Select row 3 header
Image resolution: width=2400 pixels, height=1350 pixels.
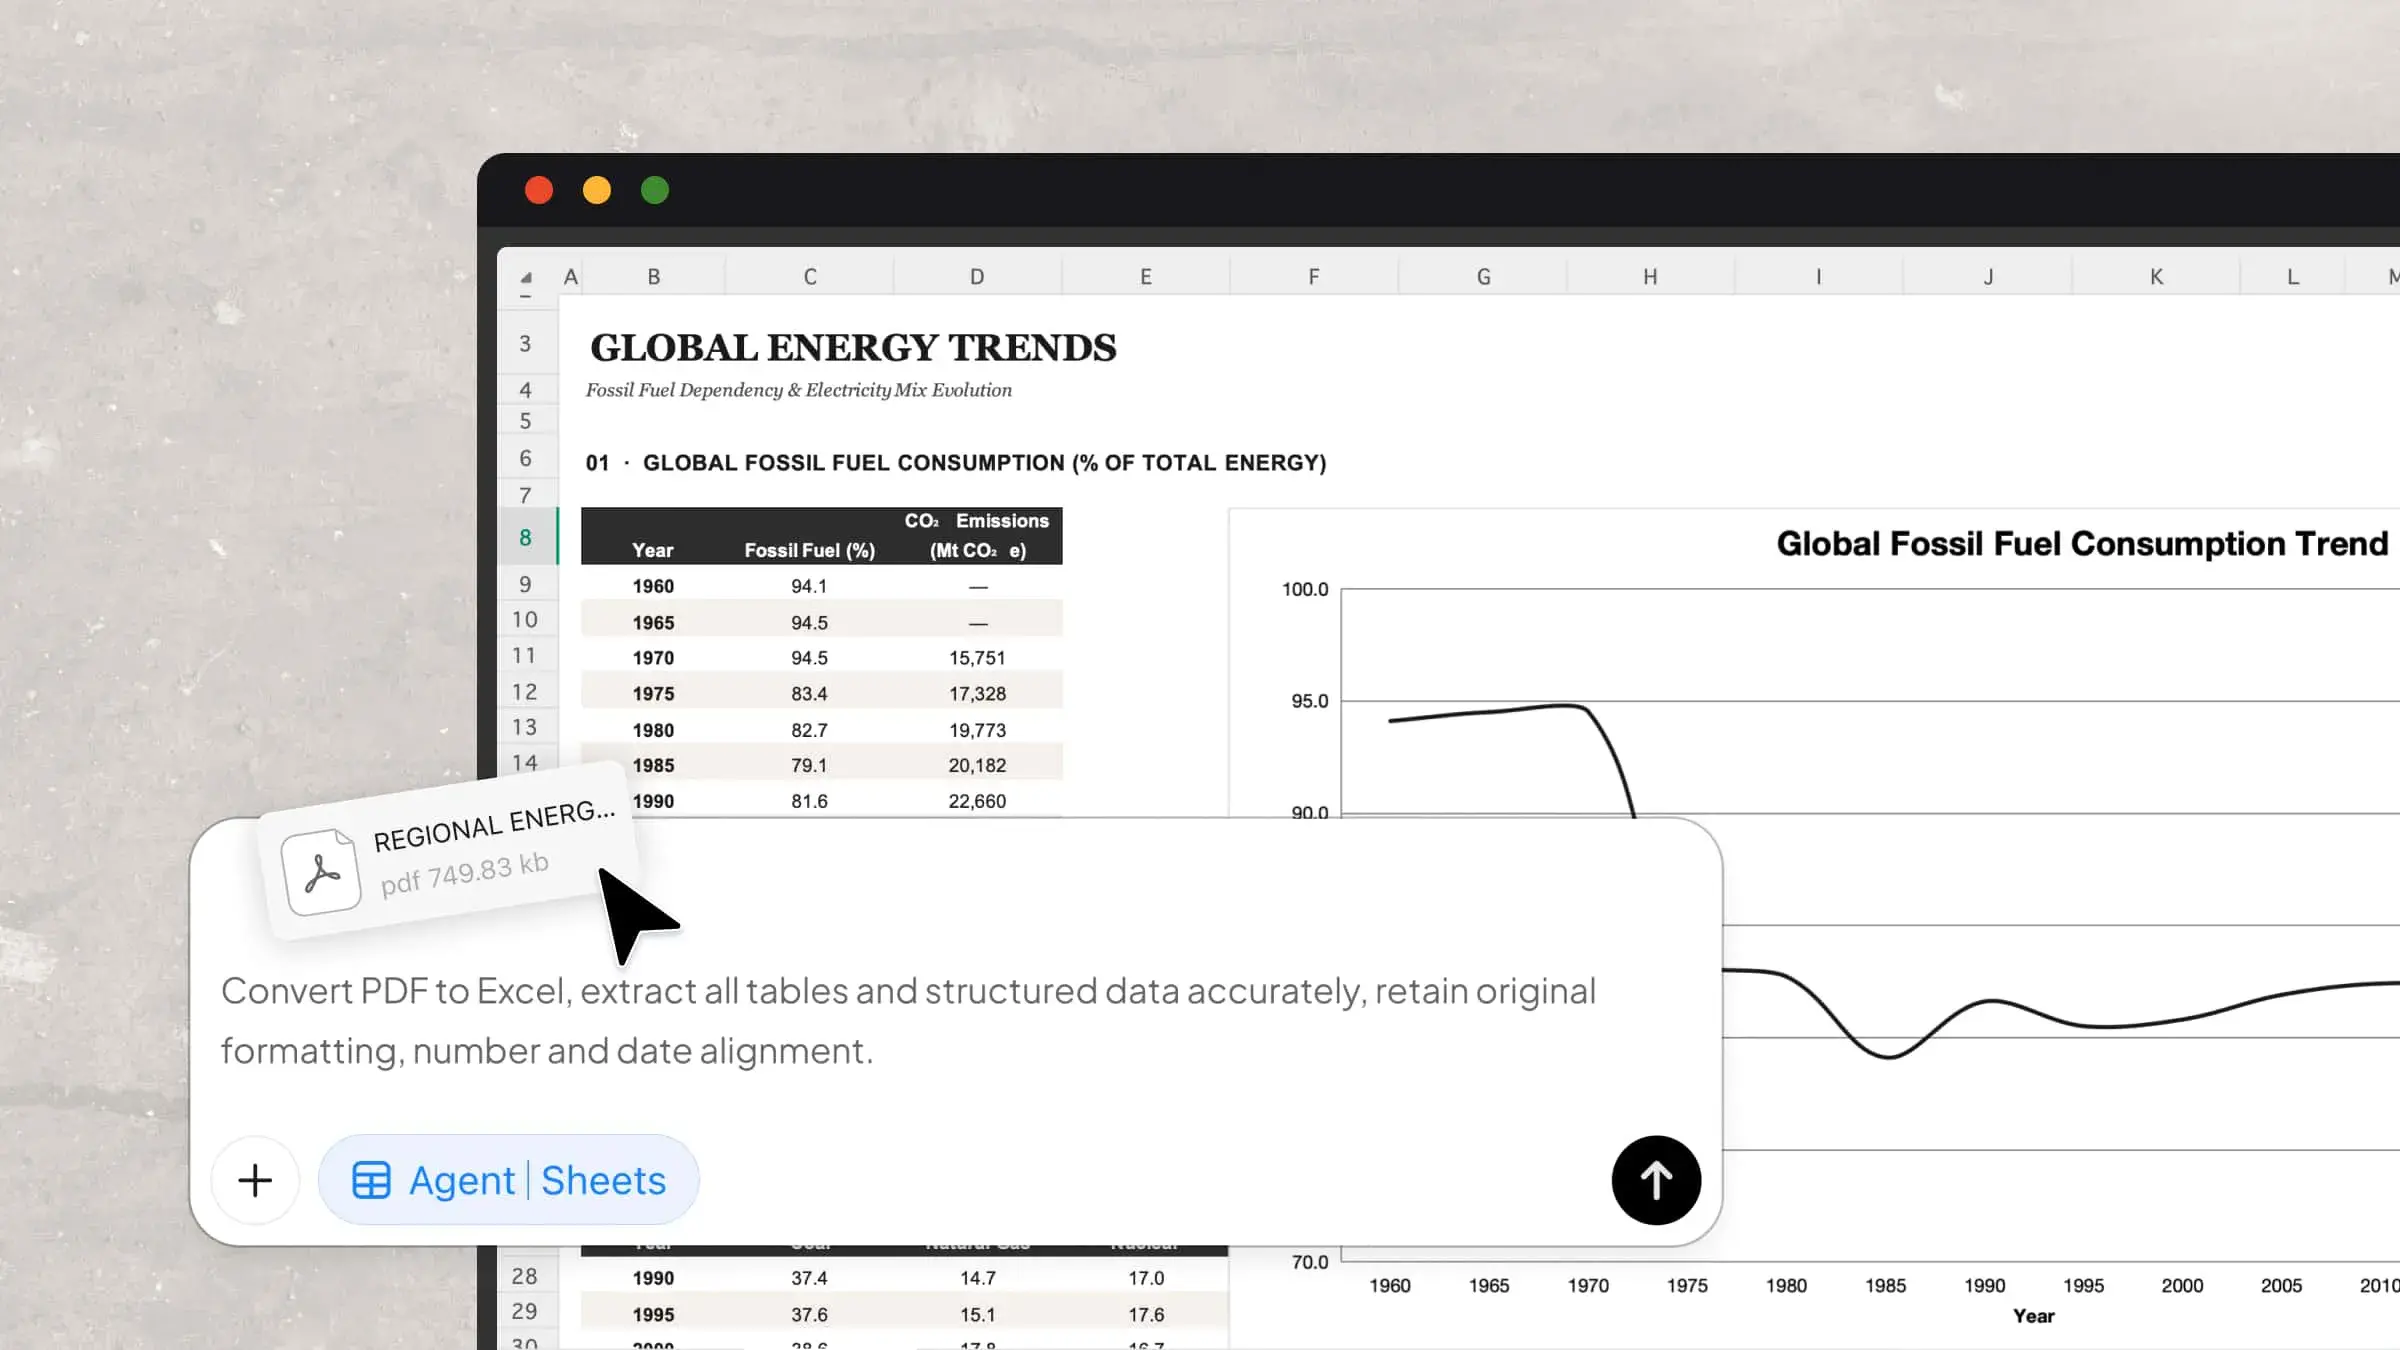coord(526,344)
